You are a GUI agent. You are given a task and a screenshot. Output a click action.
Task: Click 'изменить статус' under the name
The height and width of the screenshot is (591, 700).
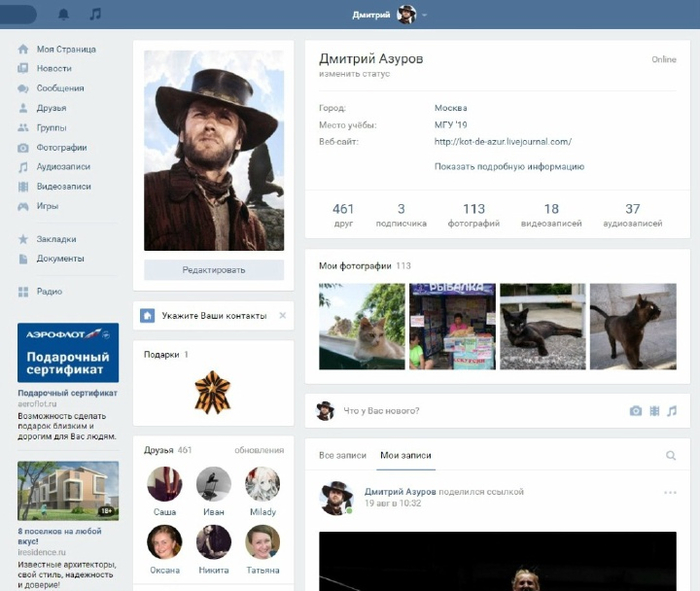click(354, 74)
